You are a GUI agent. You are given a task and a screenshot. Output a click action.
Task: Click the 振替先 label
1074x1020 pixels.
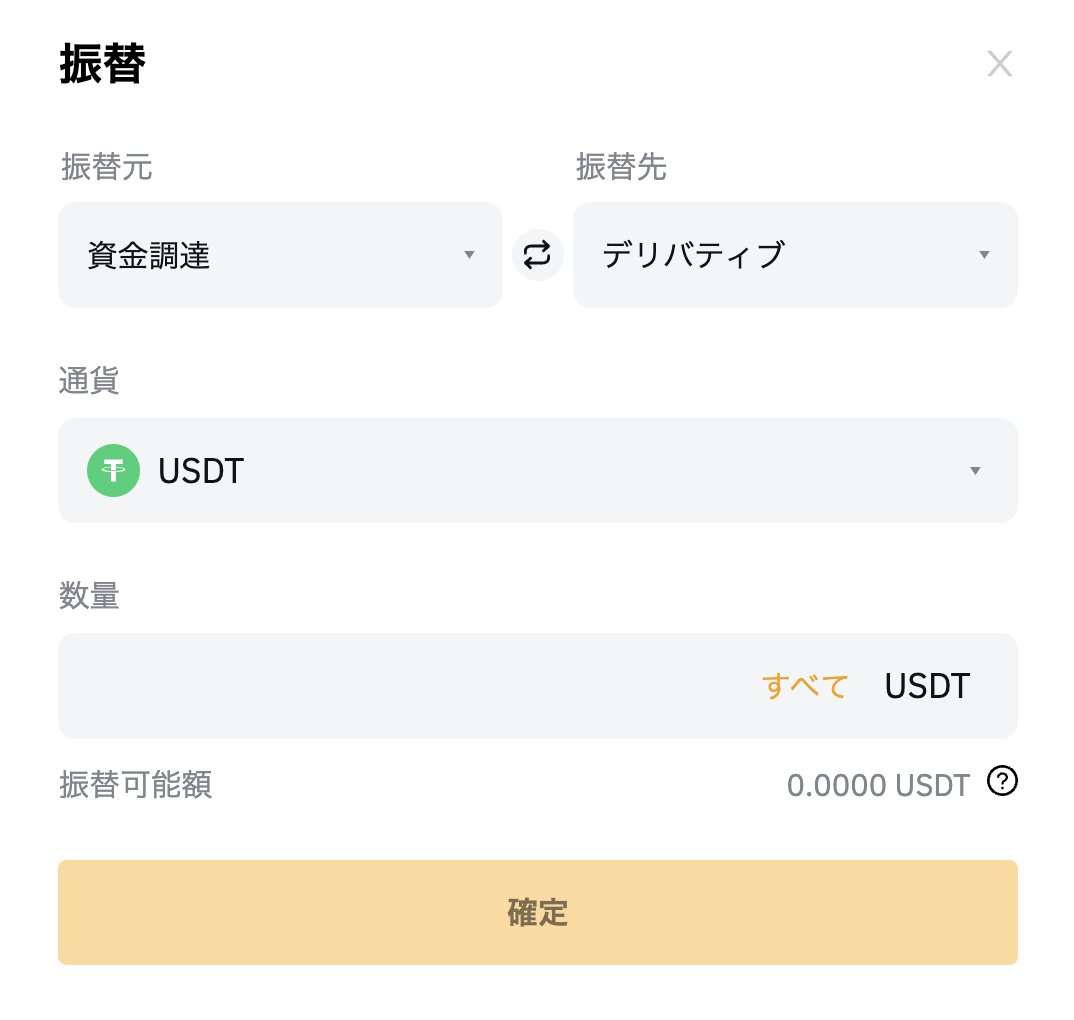(x=621, y=166)
